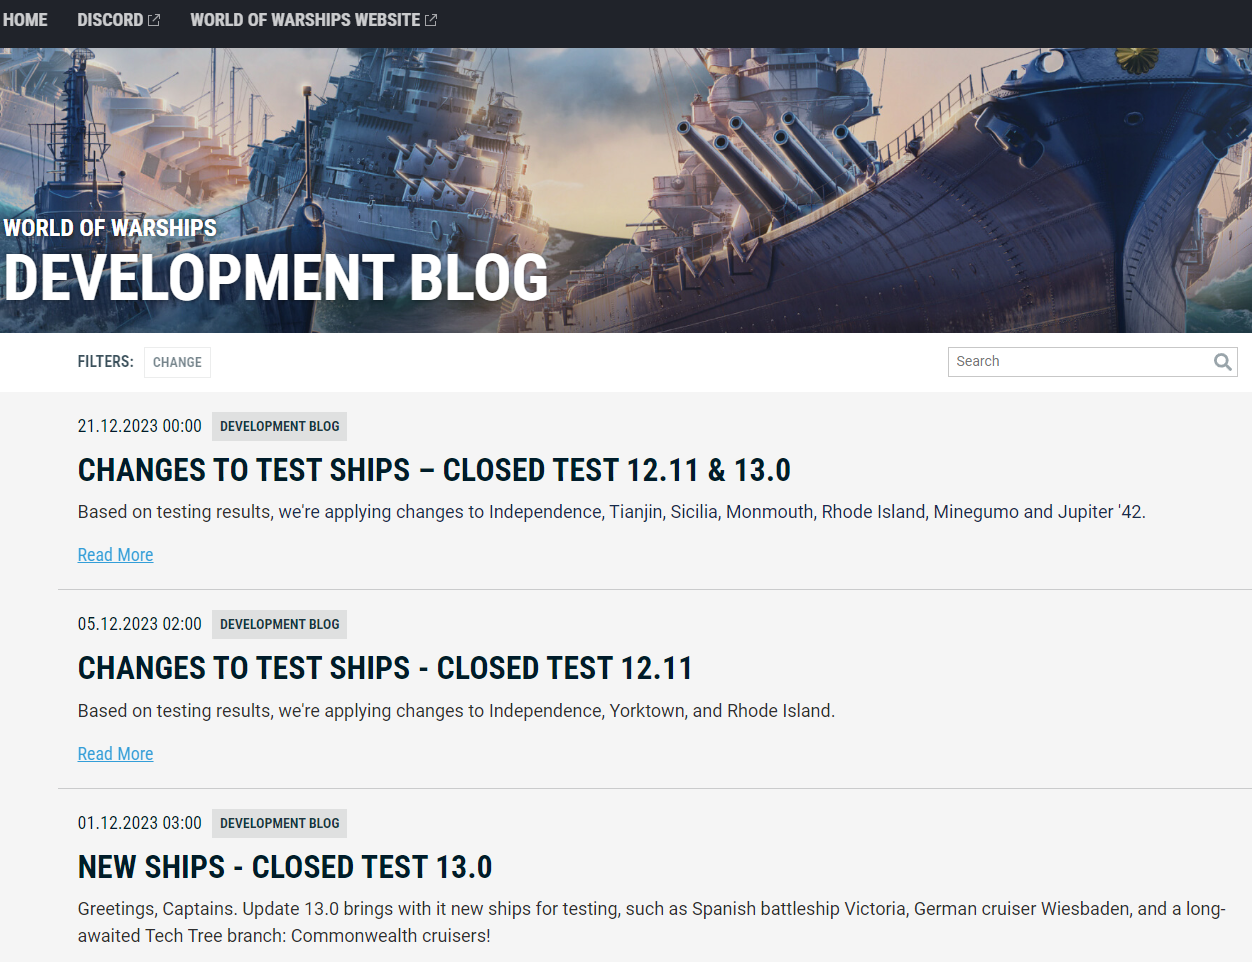Screen dimensions: 1252x962
Task: Open article Changes to Test Ships - Closed Test 12.11
Action: point(385,668)
